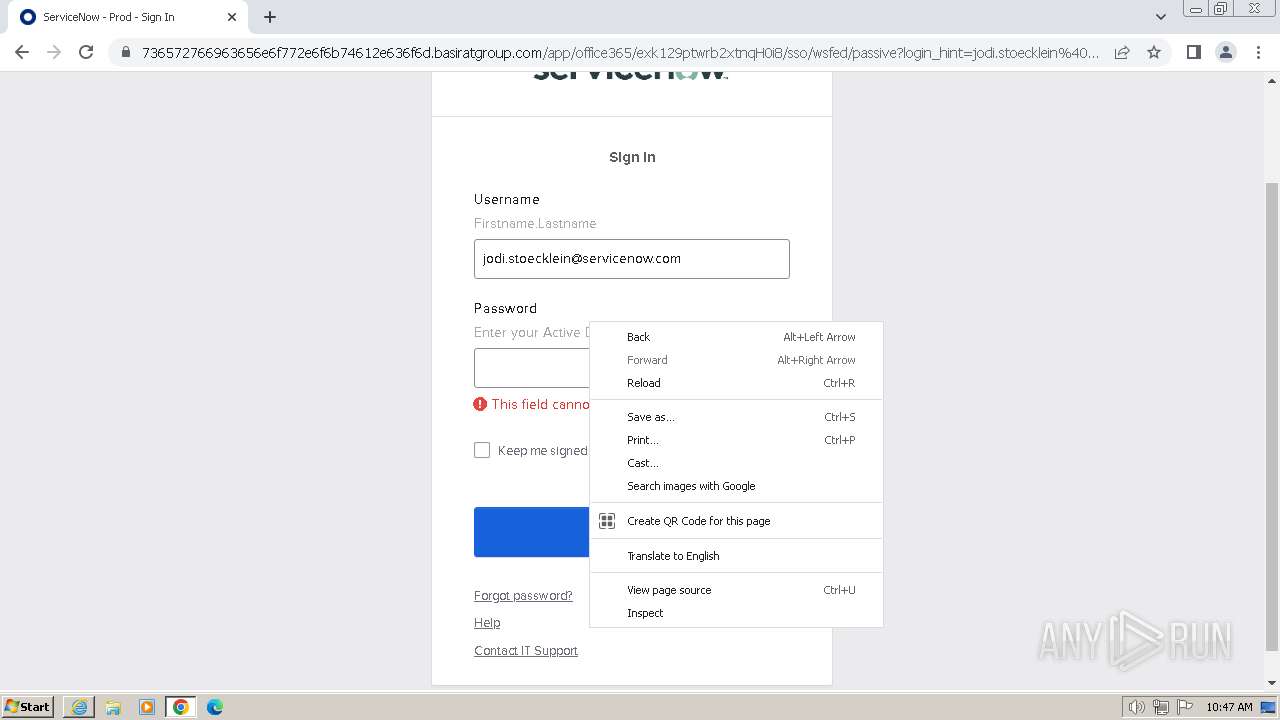The width and height of the screenshot is (1280, 720).
Task: Open Contact IT Support link
Action: tap(526, 651)
